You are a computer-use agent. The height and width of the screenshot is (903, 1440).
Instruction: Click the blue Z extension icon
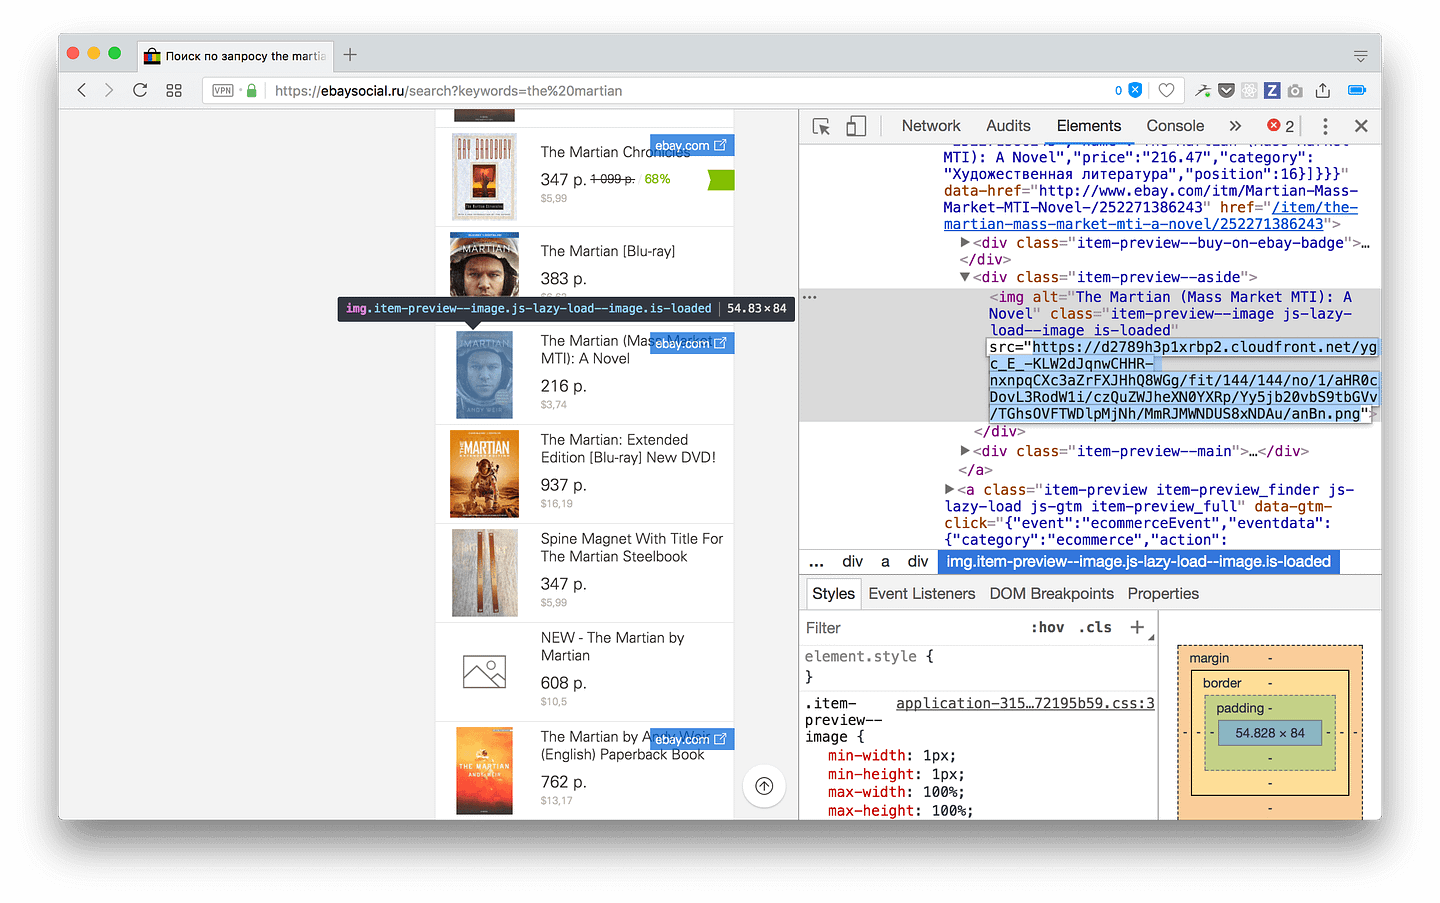[x=1272, y=90]
